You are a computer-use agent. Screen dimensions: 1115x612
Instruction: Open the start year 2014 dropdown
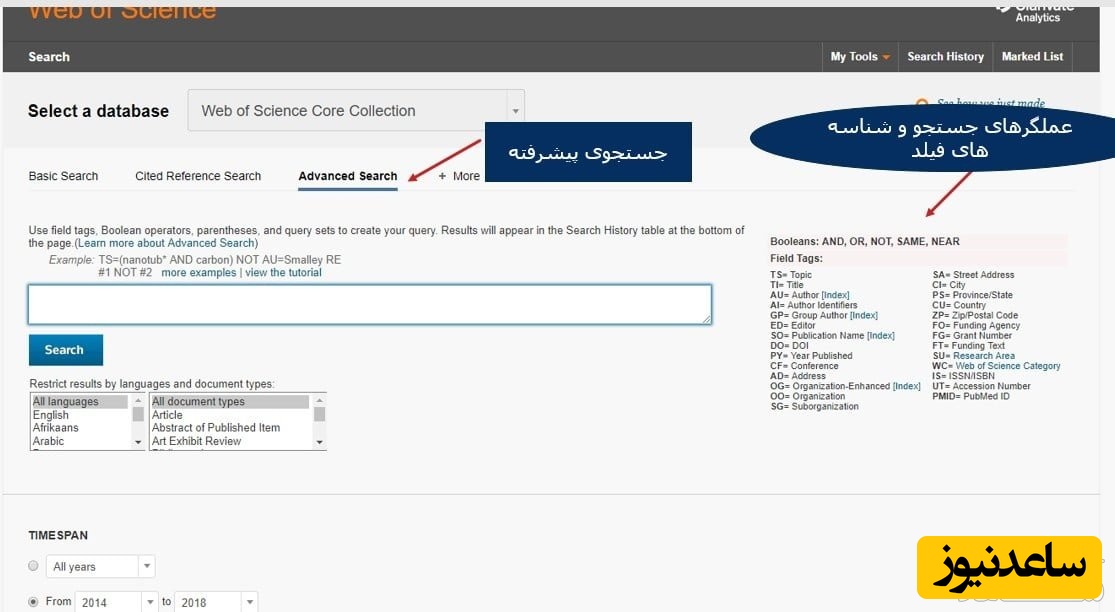(x=150, y=602)
